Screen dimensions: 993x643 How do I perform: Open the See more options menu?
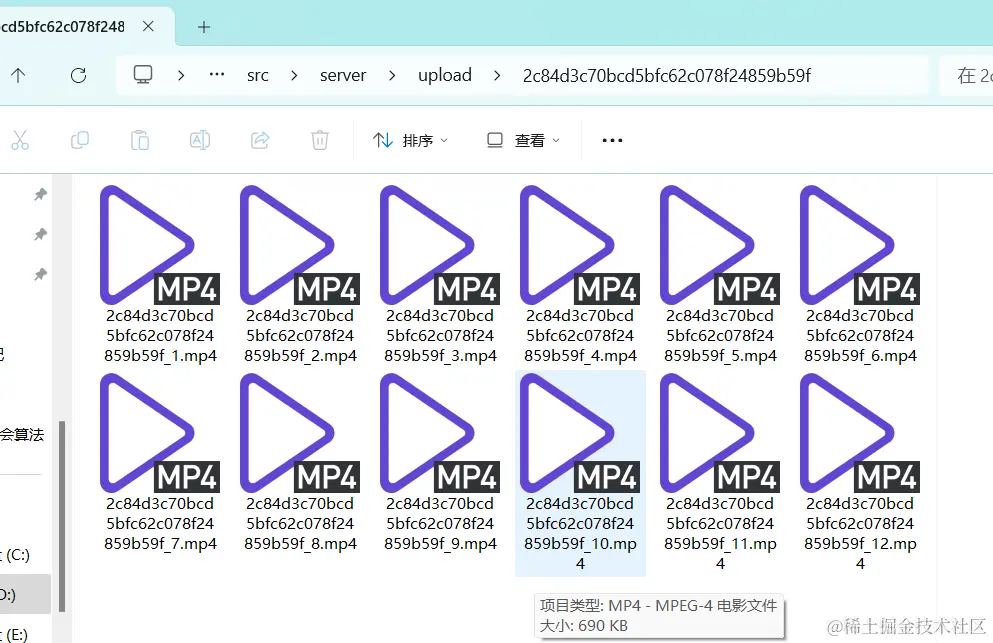pos(612,140)
